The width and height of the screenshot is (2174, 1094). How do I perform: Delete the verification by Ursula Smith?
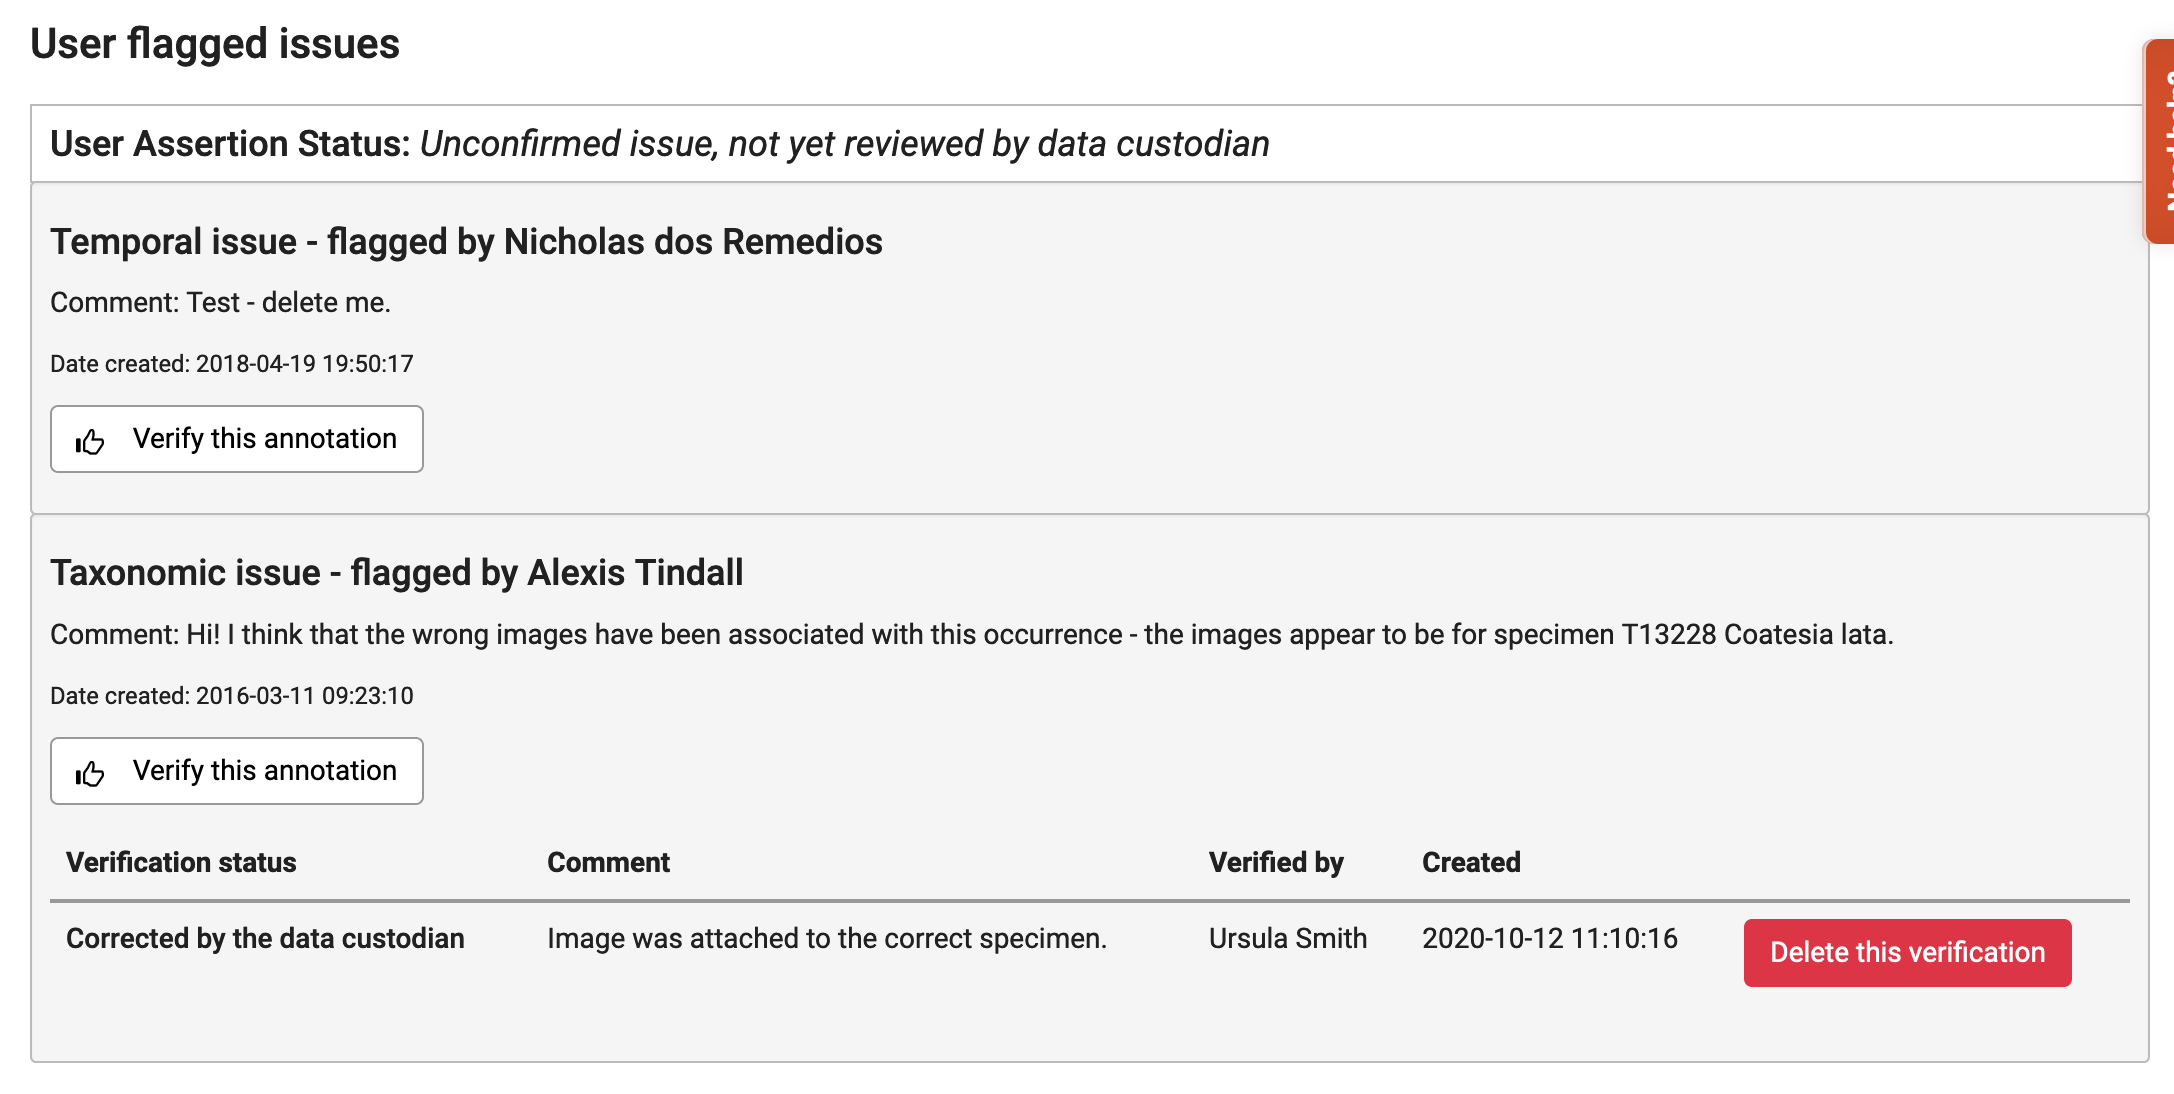[1906, 952]
